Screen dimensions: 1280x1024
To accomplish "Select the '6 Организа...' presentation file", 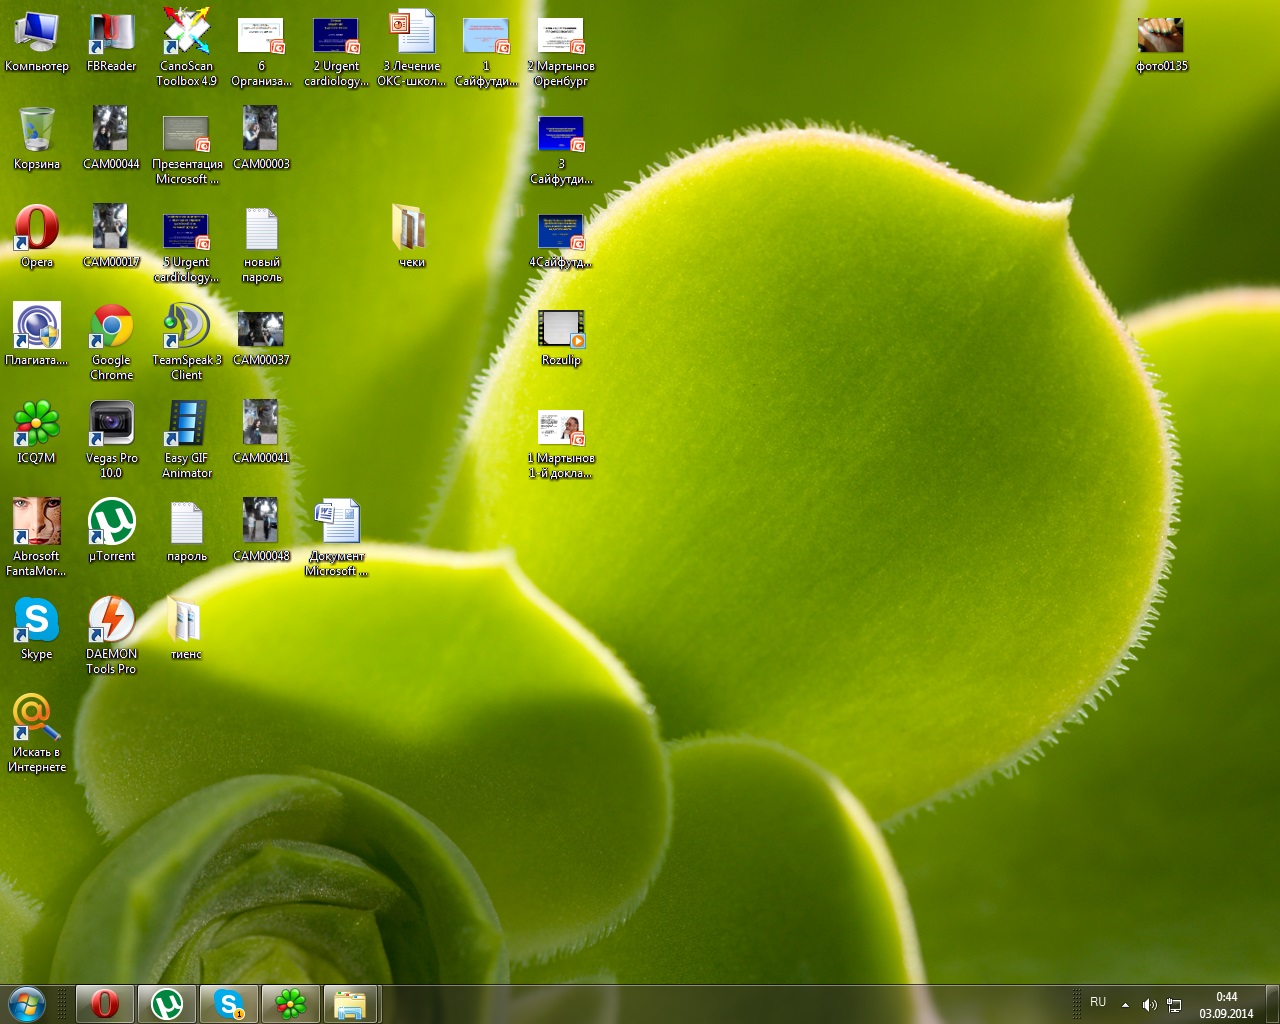I will tap(261, 50).
